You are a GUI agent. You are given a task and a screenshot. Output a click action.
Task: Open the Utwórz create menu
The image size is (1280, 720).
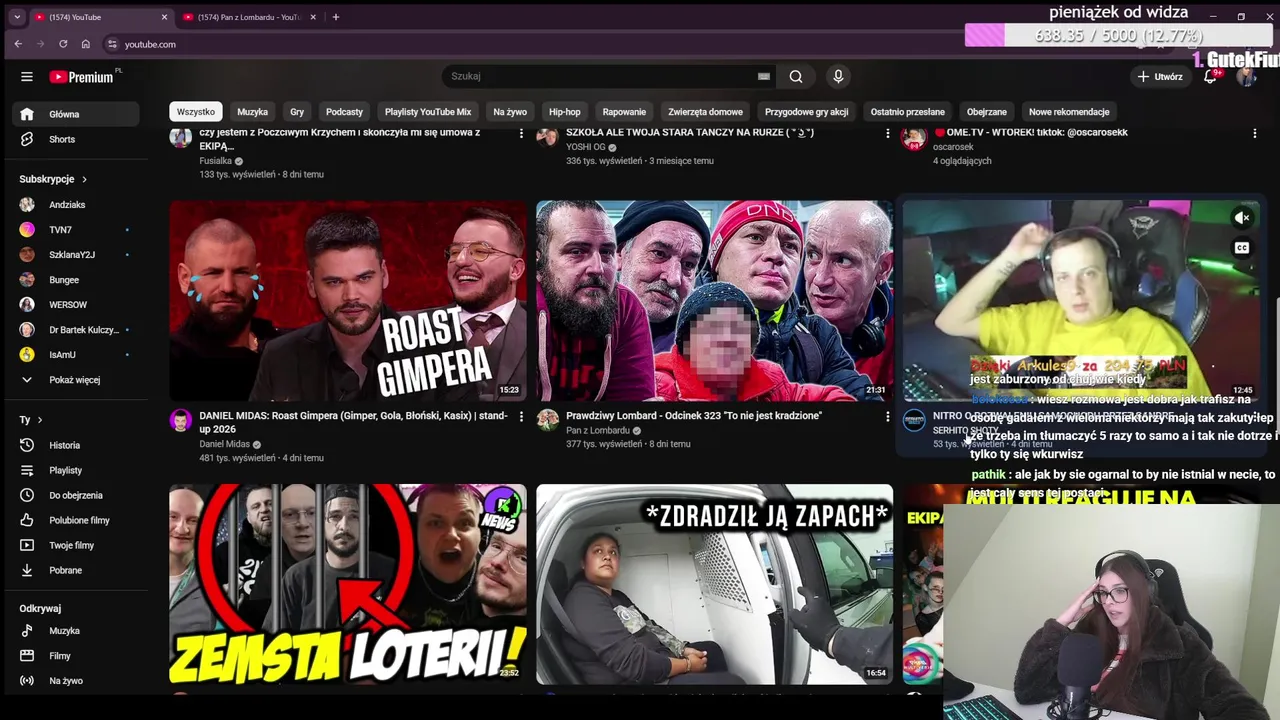pyautogui.click(x=1160, y=76)
